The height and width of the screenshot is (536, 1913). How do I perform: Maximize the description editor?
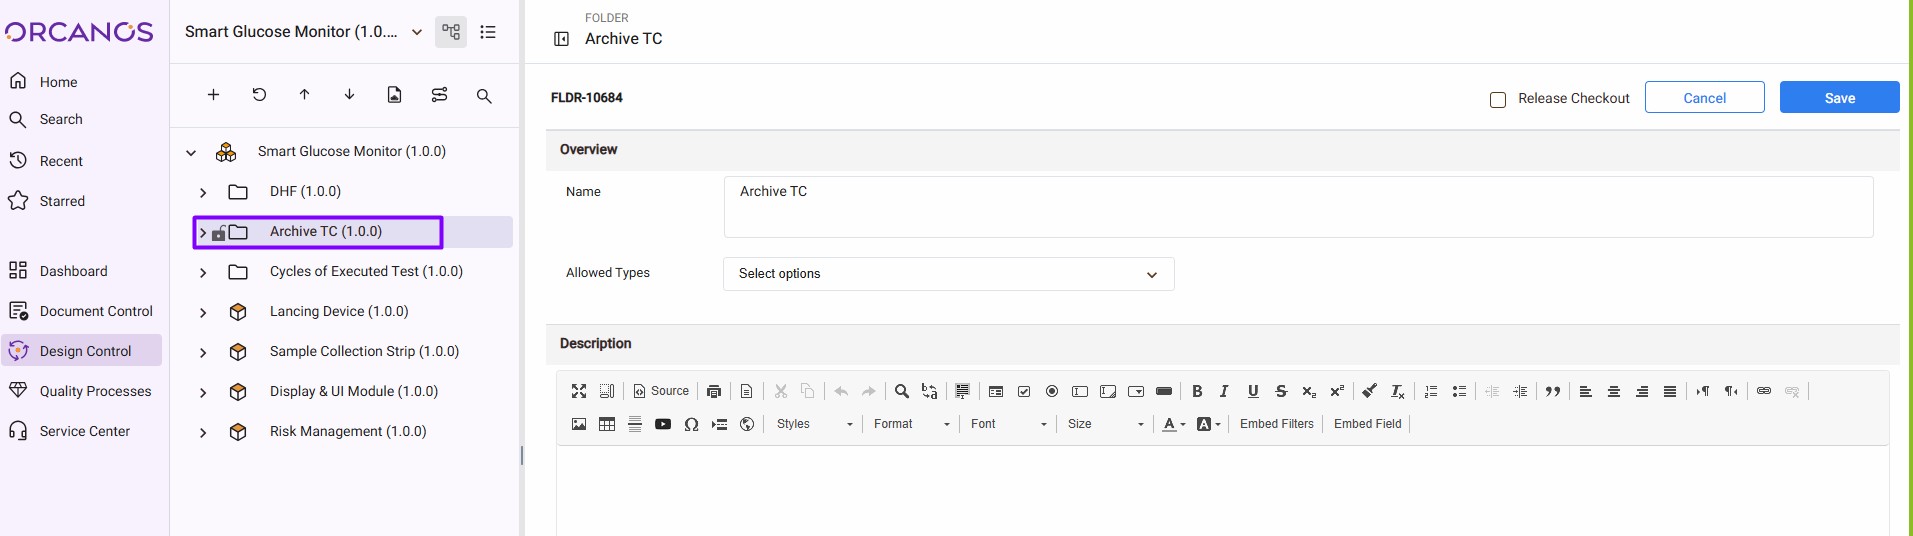pyautogui.click(x=579, y=391)
